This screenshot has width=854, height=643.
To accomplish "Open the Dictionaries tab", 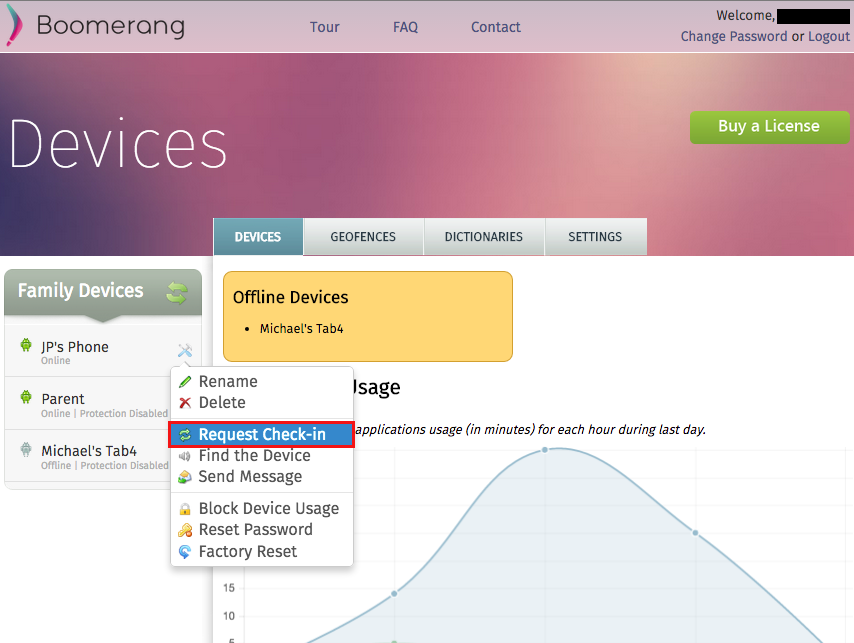I will [484, 237].
